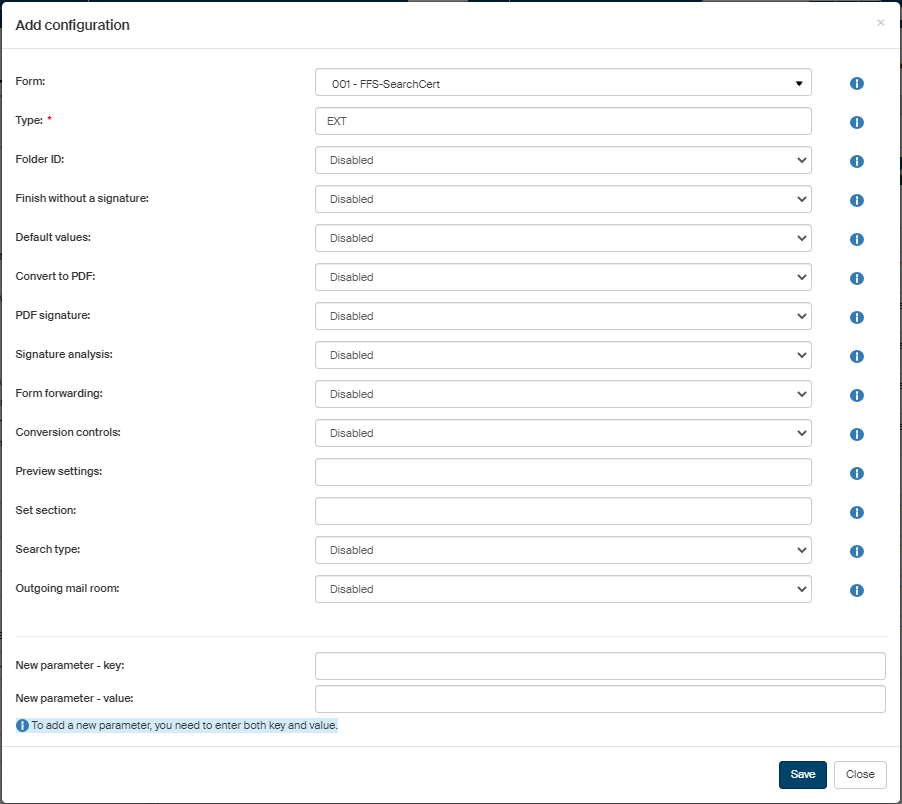Click the Type input field
This screenshot has height=804, width=902.
(x=562, y=121)
